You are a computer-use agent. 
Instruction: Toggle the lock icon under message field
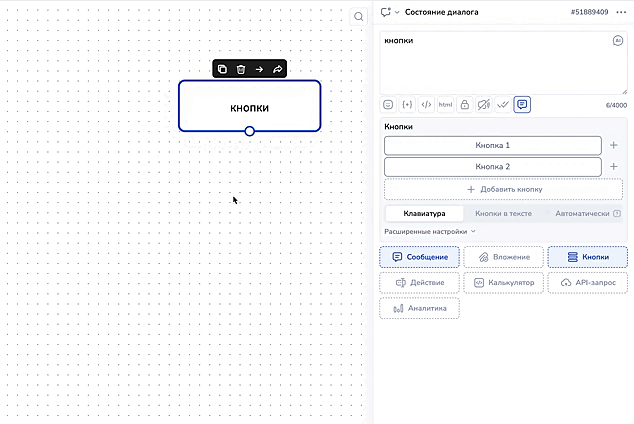point(465,104)
